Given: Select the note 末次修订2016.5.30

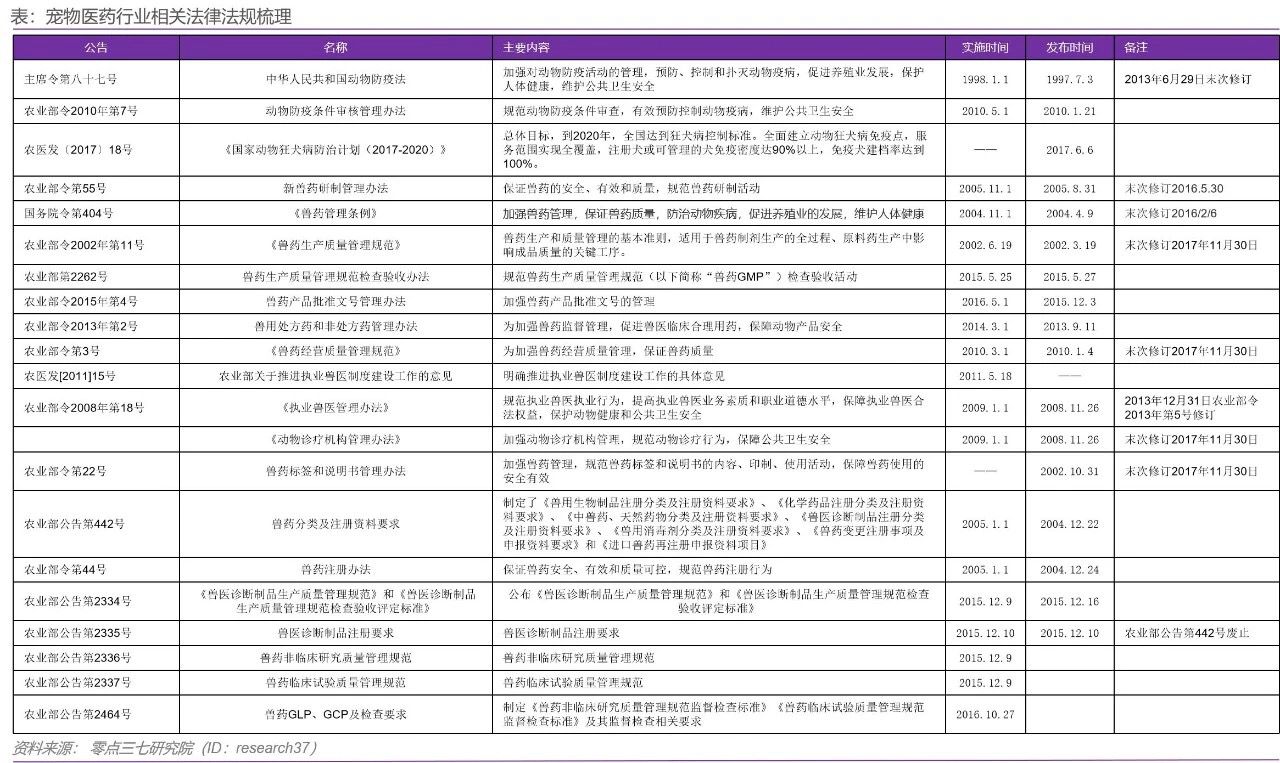Looking at the screenshot, I should [1174, 188].
